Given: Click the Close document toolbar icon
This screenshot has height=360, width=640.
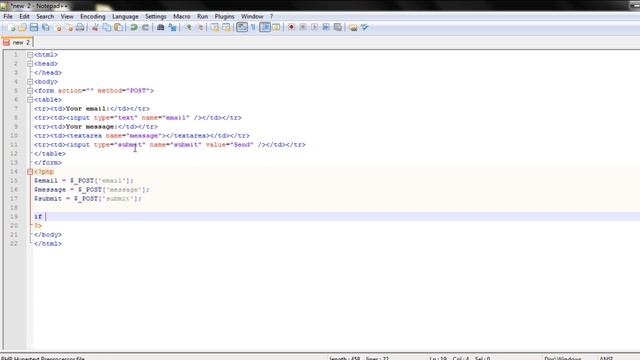Looking at the screenshot, I should (x=58, y=27).
